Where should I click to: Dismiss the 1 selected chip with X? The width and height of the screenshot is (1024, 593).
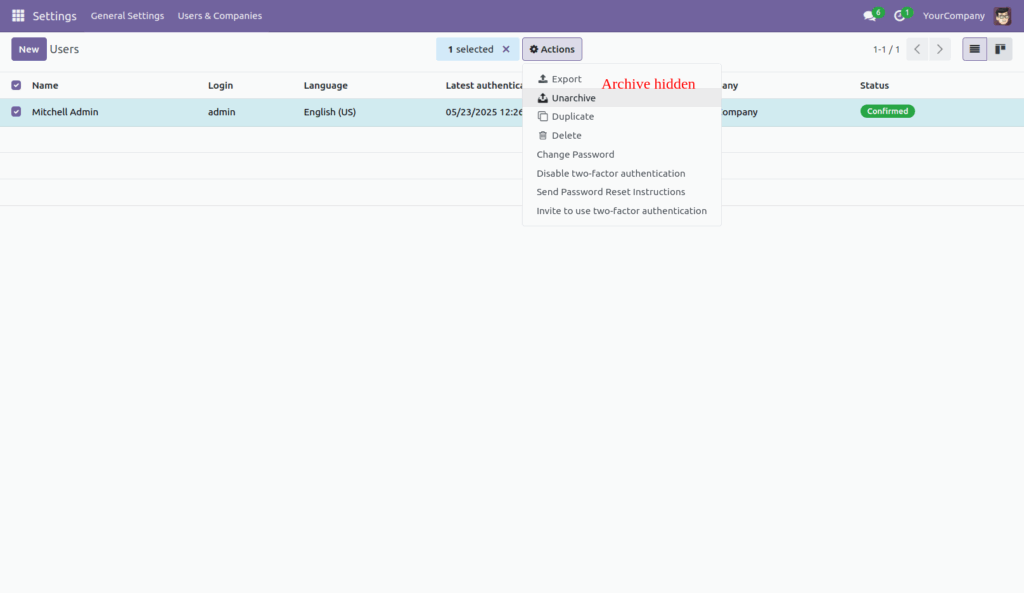[x=505, y=48]
